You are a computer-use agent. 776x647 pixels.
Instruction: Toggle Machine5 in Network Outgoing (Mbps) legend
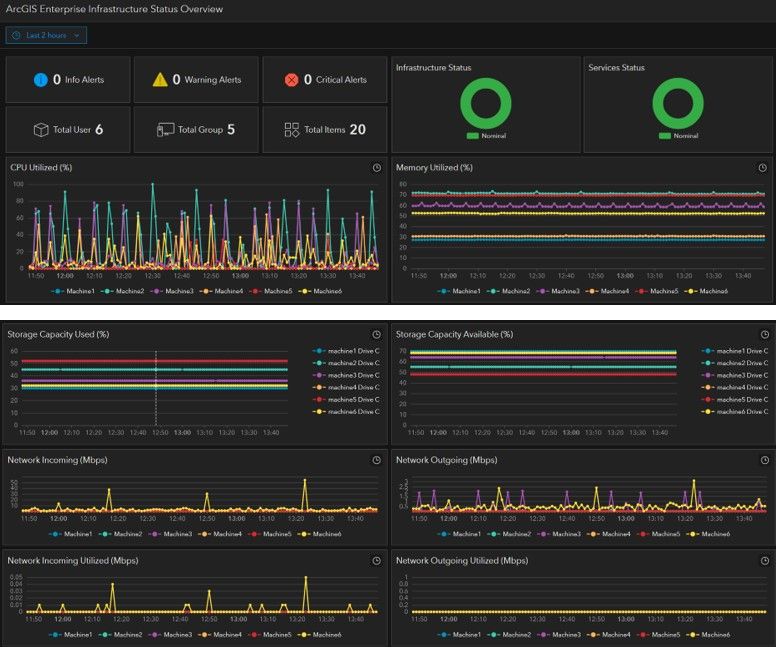(658, 534)
